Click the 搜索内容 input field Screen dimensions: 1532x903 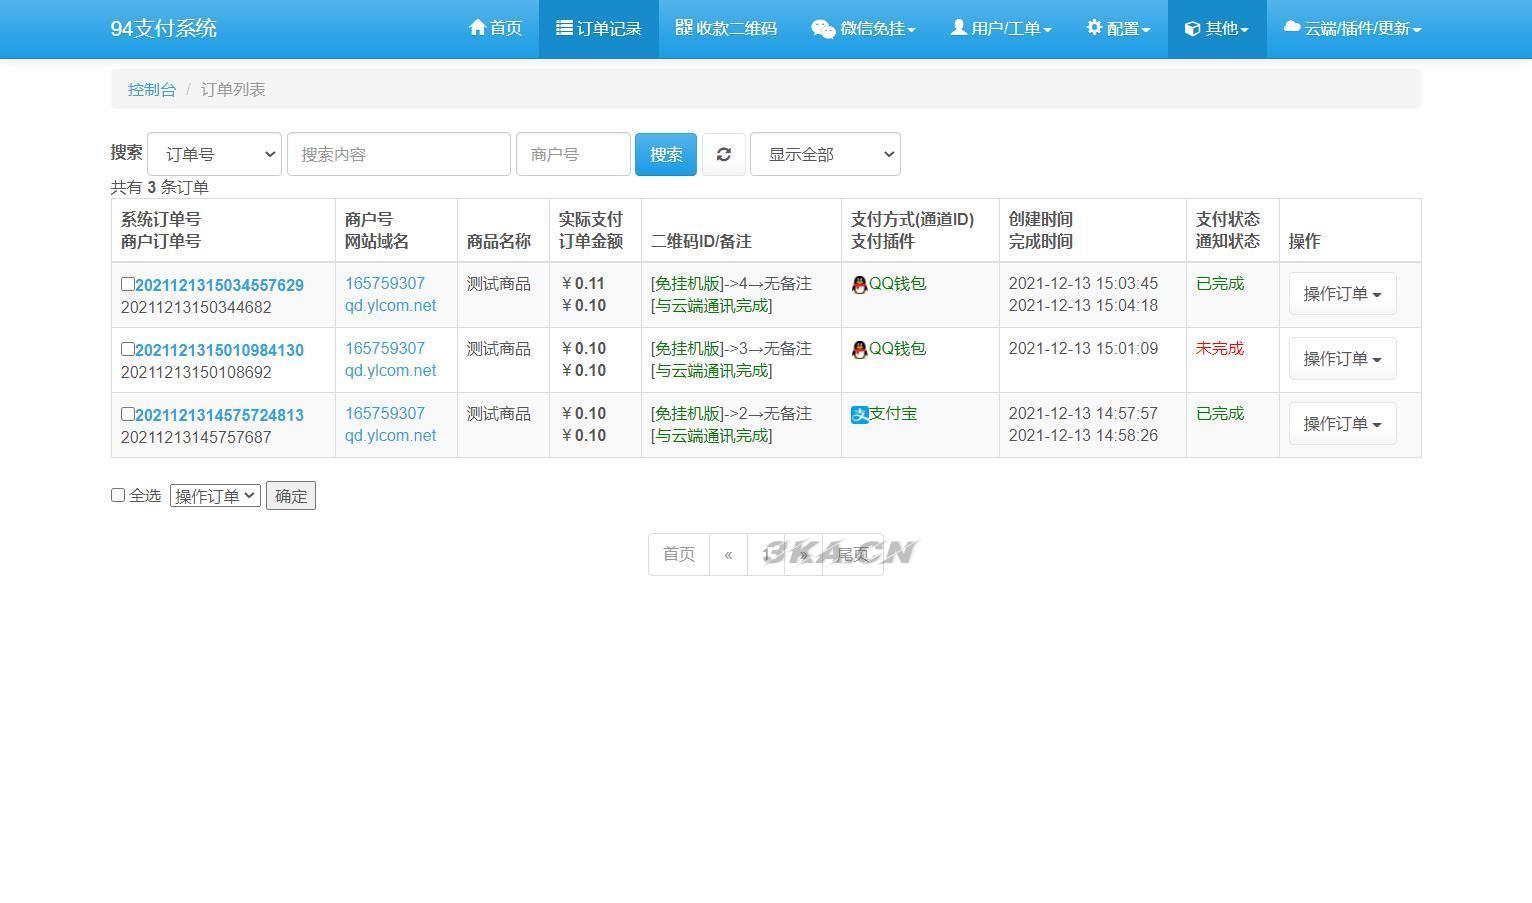click(399, 154)
